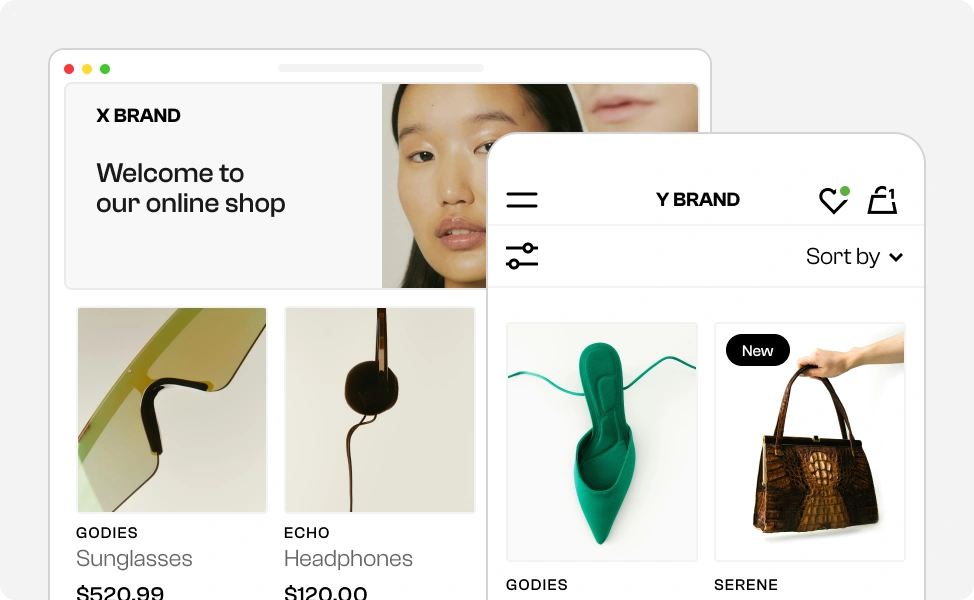Open the headphones product image
The height and width of the screenshot is (600, 974).
380,410
